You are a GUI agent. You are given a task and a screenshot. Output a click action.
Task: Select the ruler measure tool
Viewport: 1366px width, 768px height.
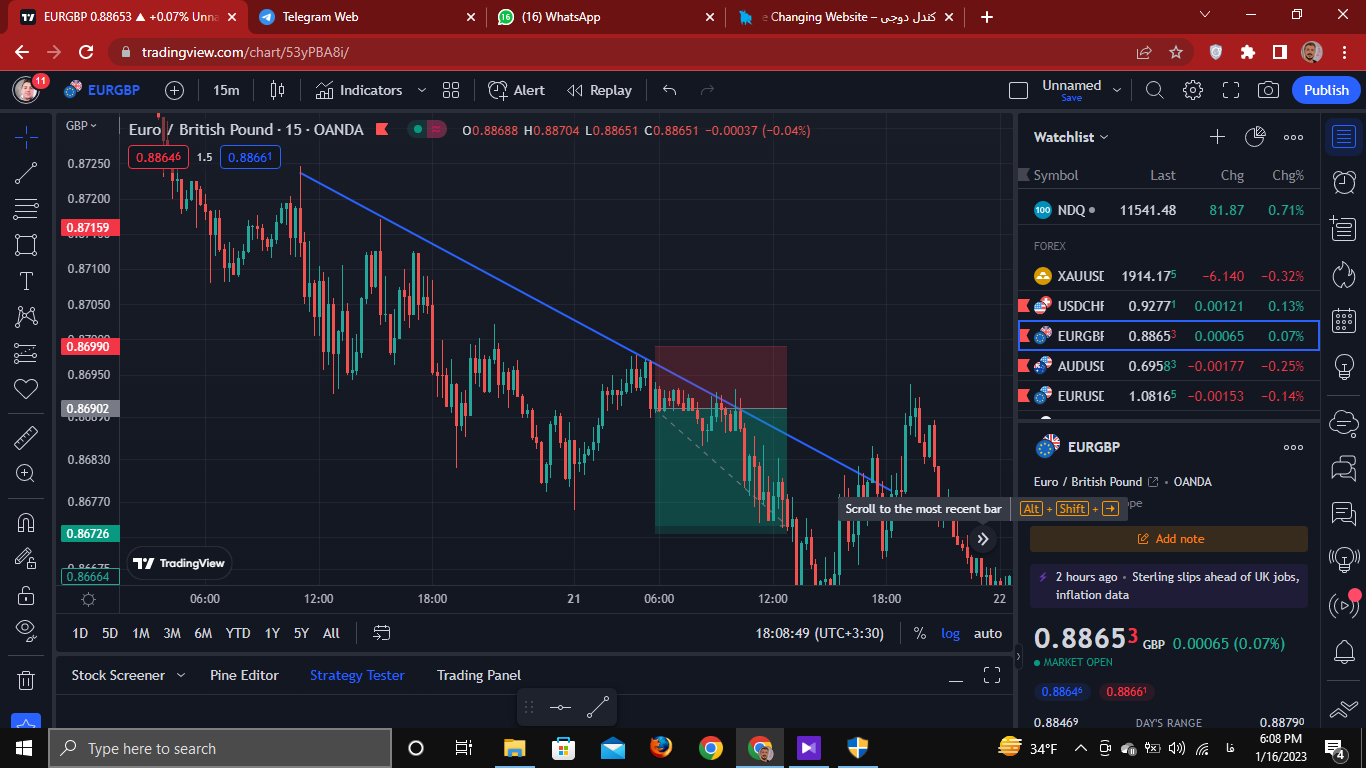[x=26, y=437]
